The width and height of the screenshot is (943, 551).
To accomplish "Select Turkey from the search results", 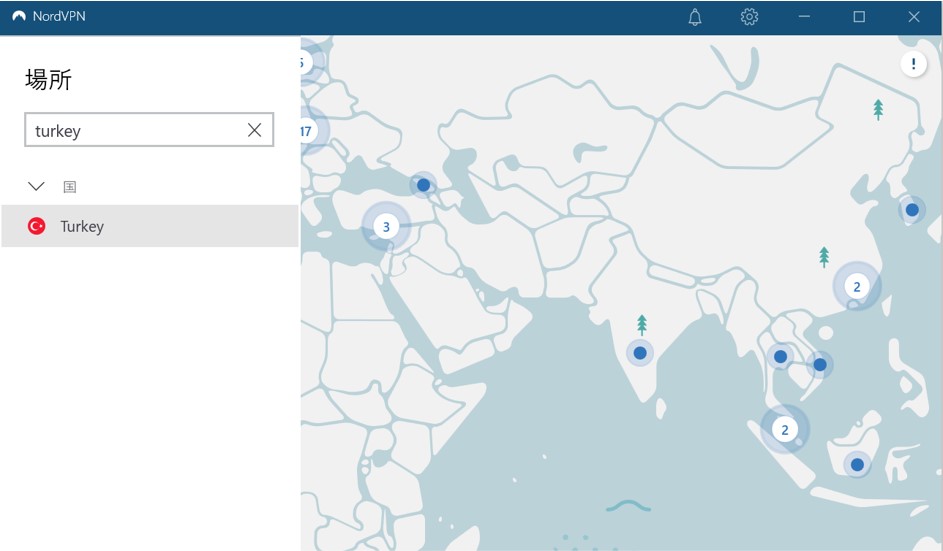I will (x=150, y=226).
